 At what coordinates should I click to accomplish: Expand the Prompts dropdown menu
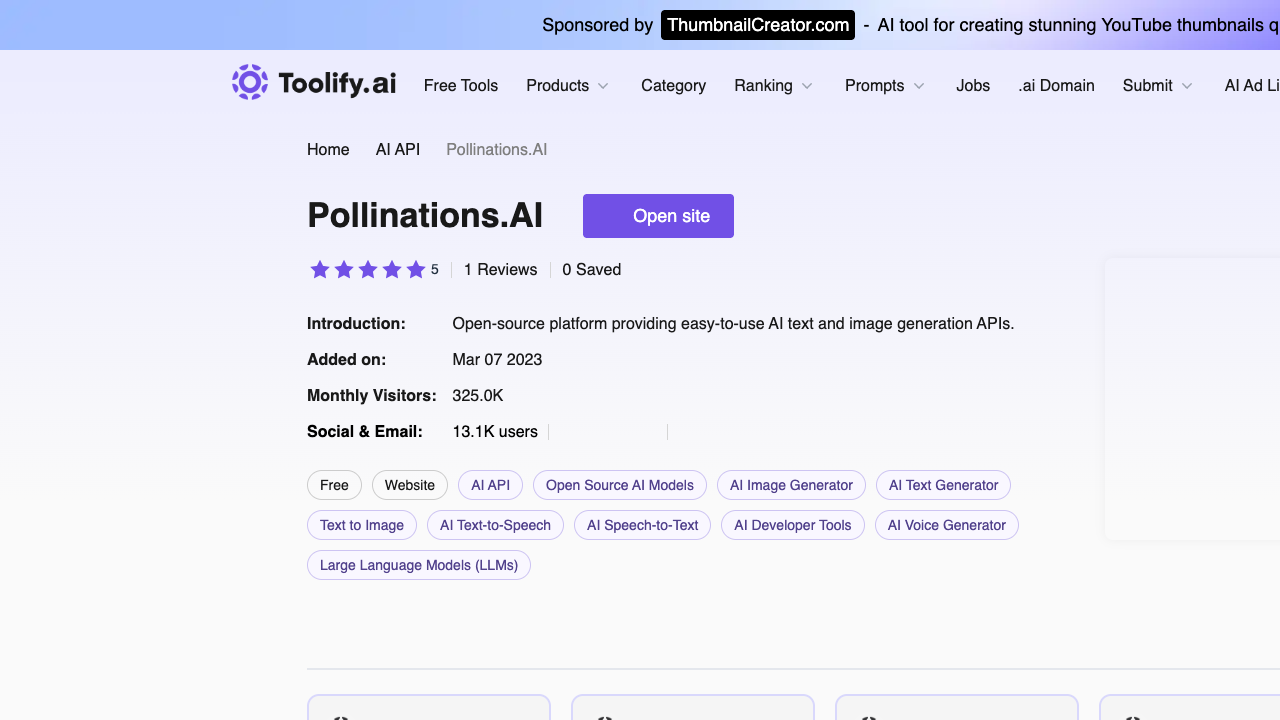tap(885, 86)
